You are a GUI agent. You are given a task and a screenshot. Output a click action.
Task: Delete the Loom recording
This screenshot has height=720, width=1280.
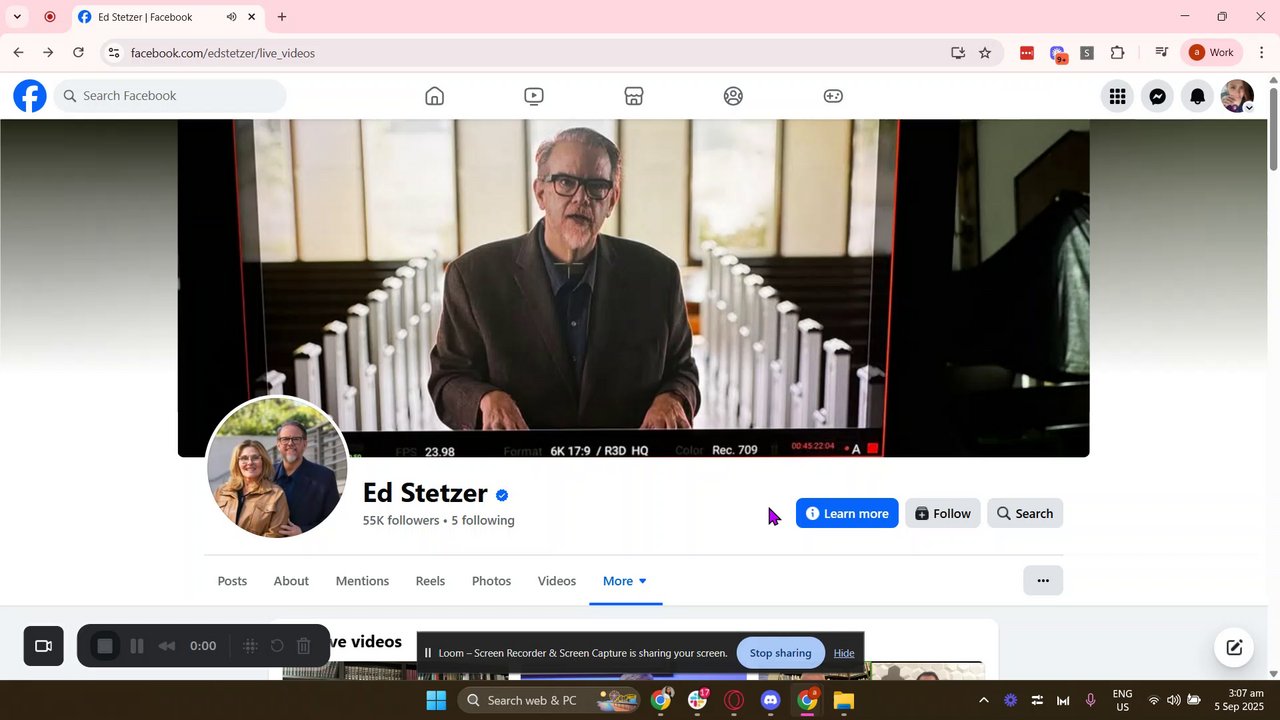point(304,646)
